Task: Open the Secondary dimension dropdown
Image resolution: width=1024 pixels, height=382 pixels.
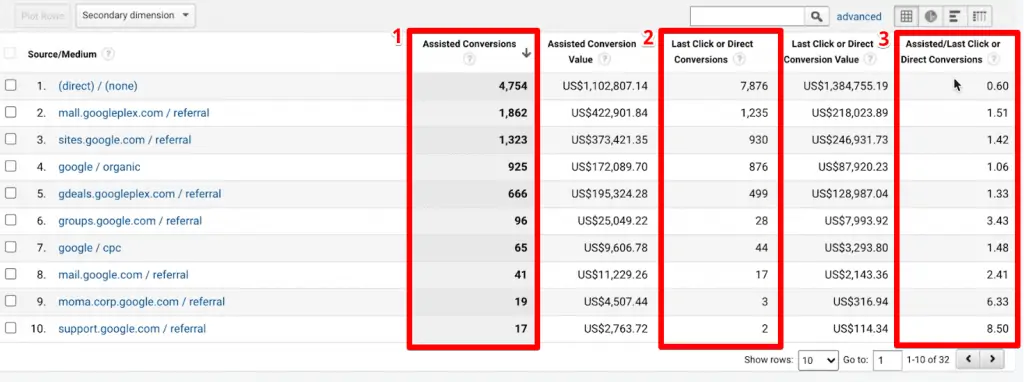Action: pos(135,15)
